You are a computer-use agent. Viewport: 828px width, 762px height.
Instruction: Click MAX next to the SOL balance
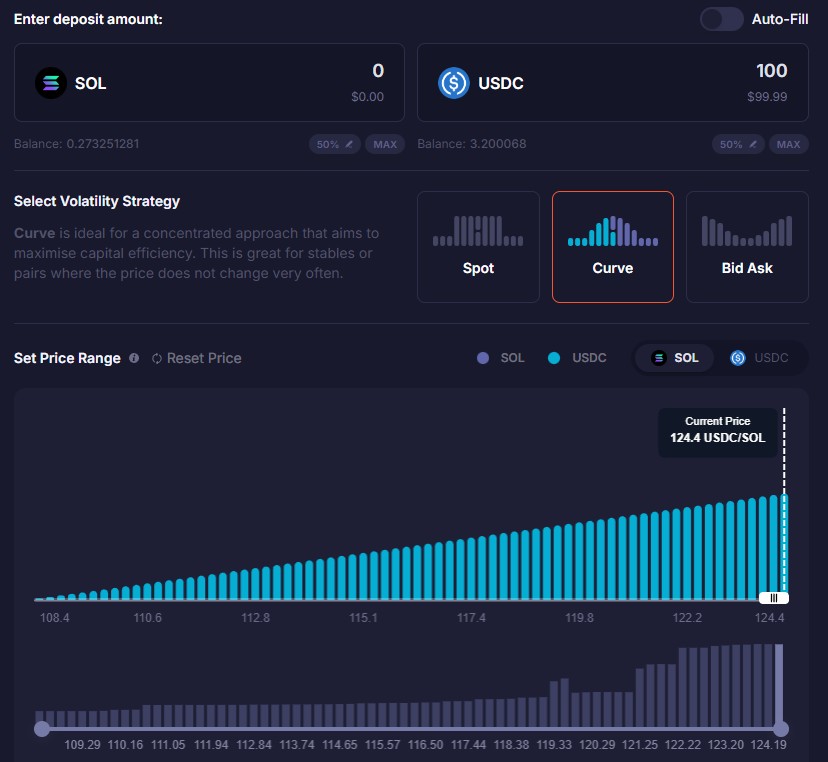[385, 144]
